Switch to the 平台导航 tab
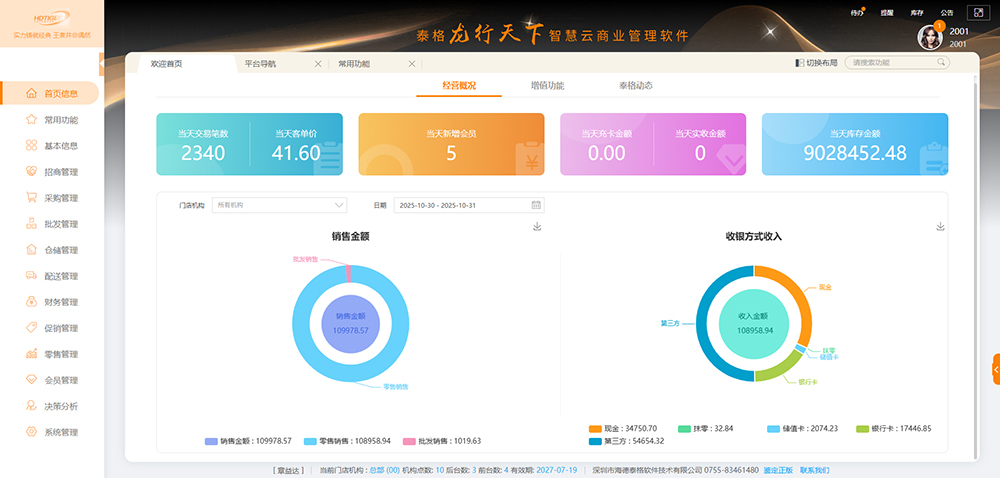 click(261, 64)
